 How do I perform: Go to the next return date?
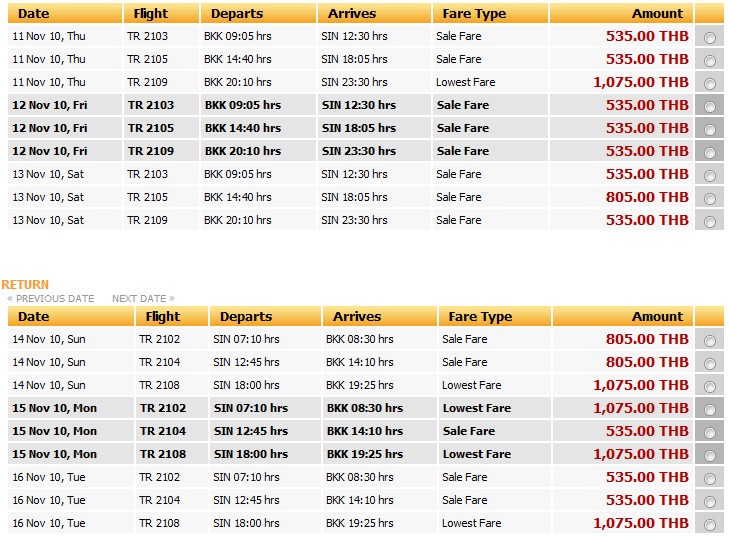click(142, 298)
